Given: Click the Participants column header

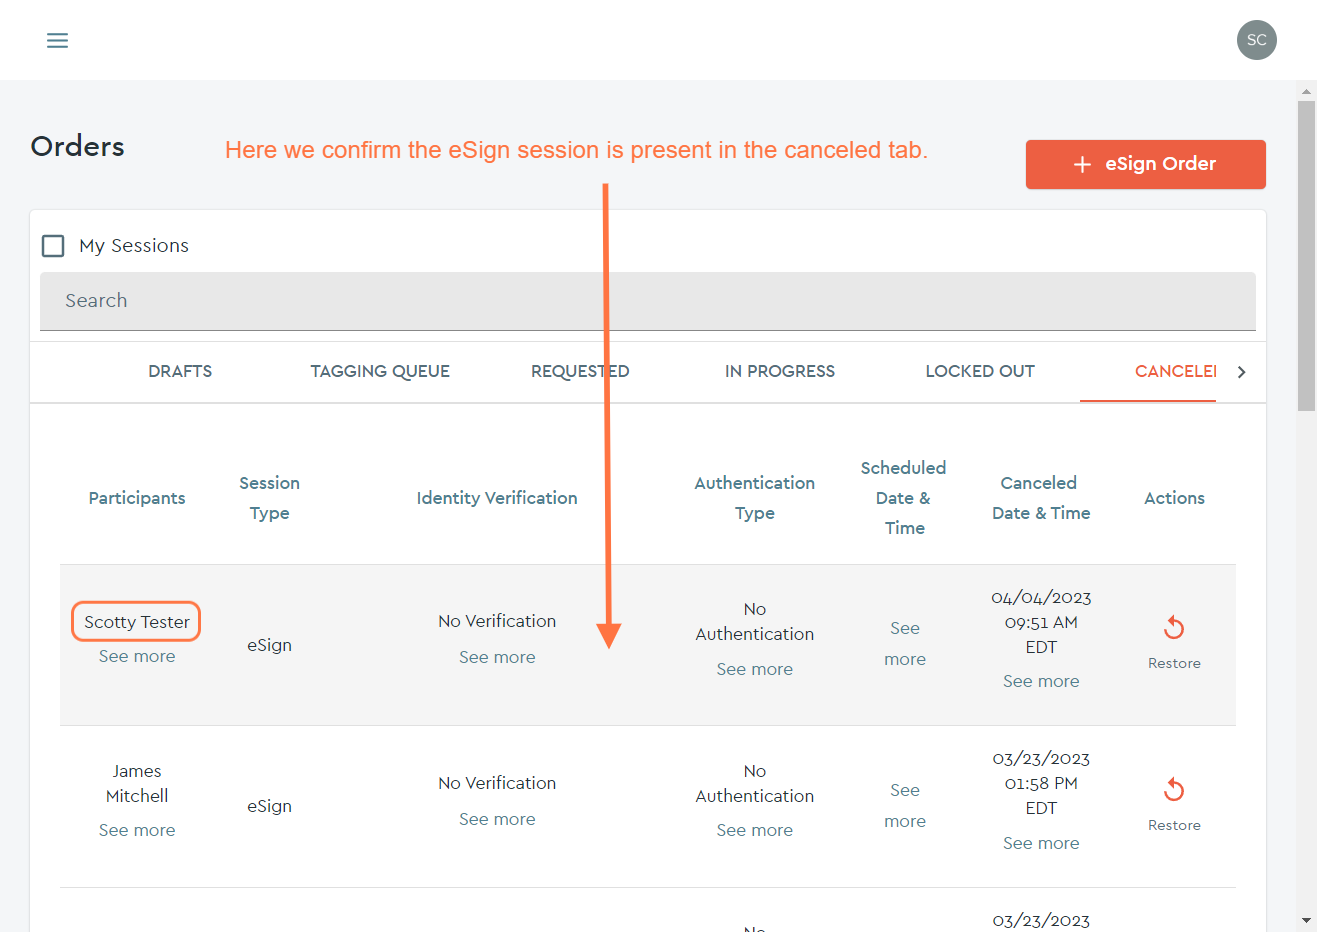Looking at the screenshot, I should (137, 498).
